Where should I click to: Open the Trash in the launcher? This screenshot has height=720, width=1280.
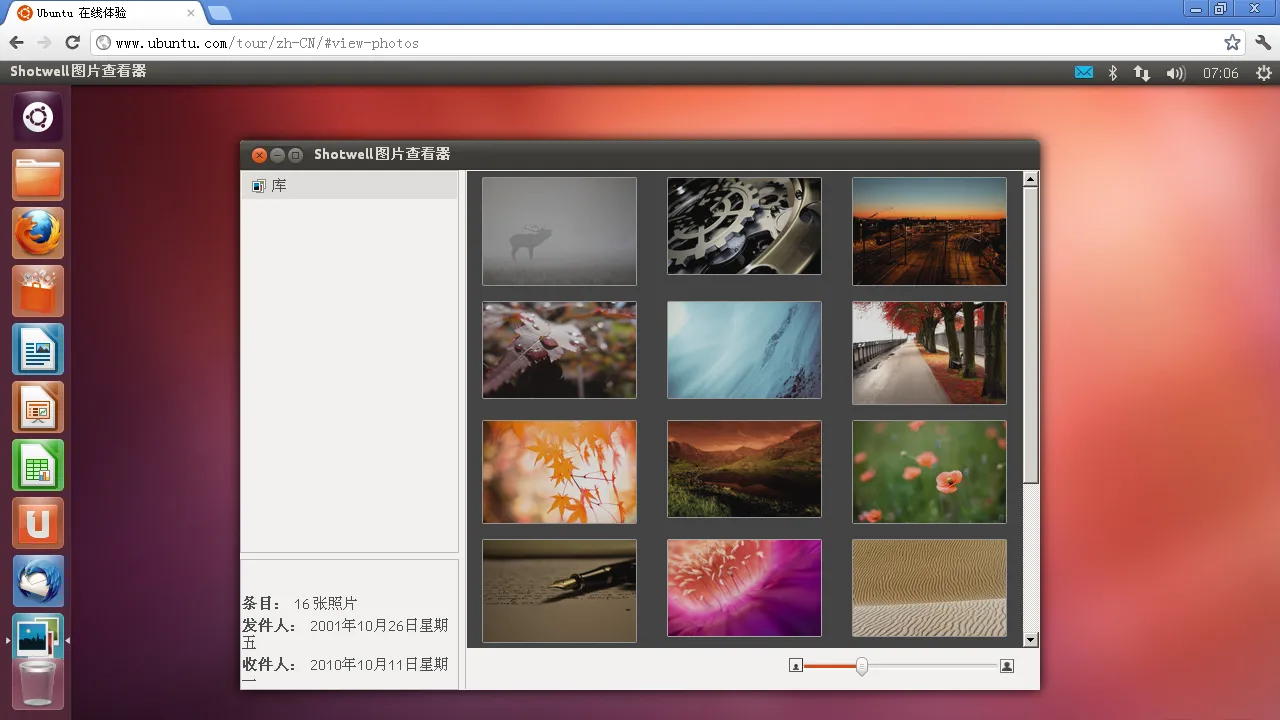pyautogui.click(x=38, y=686)
